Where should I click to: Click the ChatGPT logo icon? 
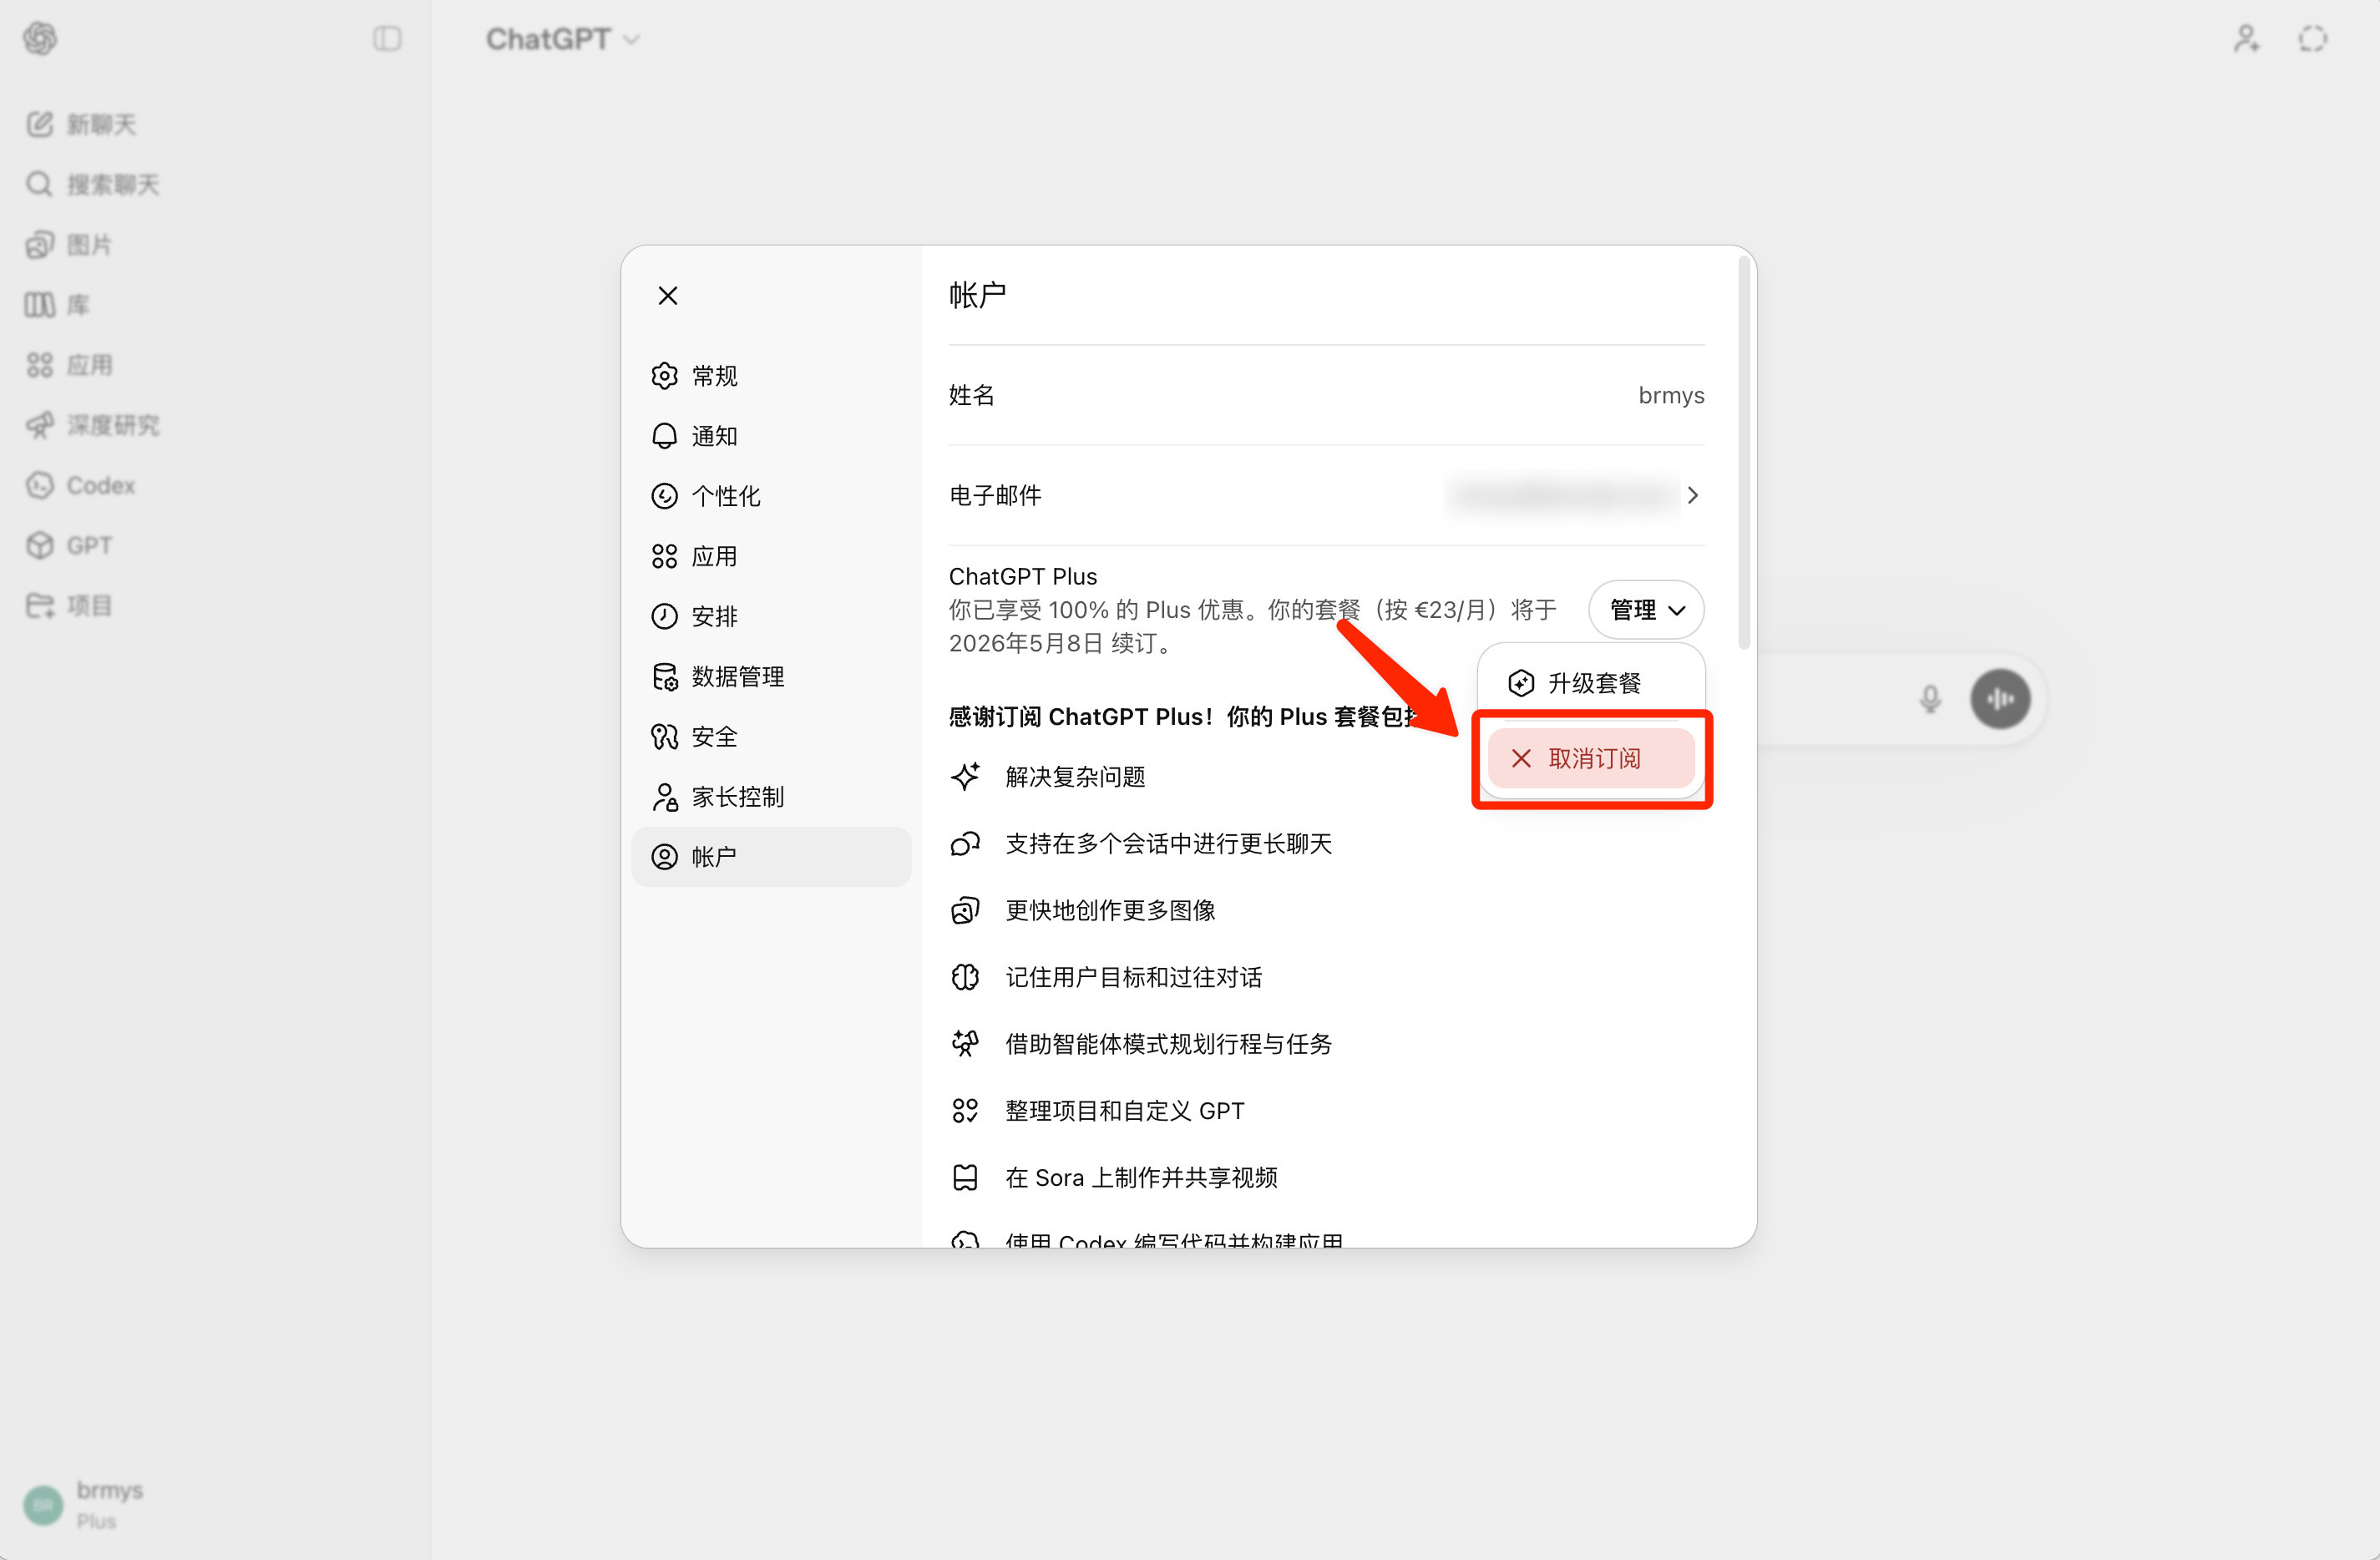point(40,39)
